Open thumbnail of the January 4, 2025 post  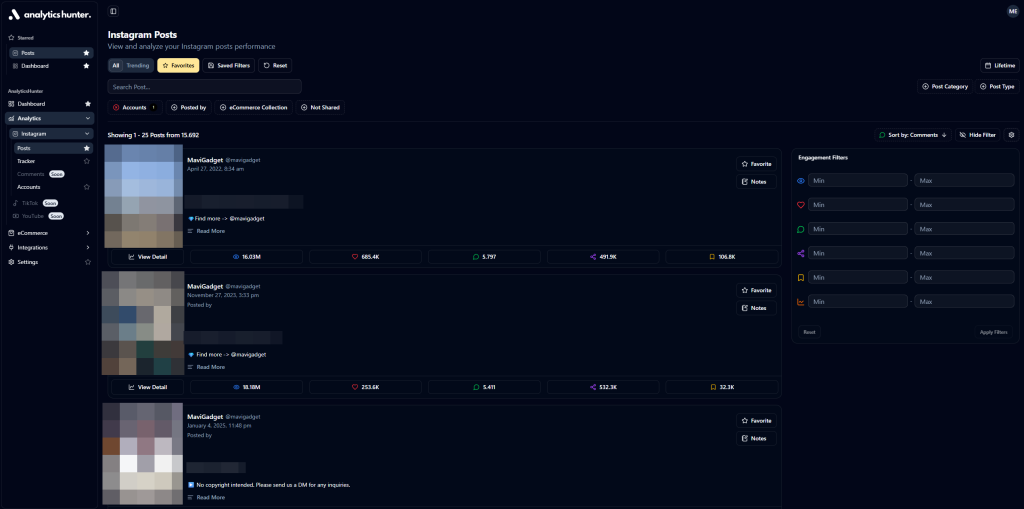pyautogui.click(x=143, y=453)
